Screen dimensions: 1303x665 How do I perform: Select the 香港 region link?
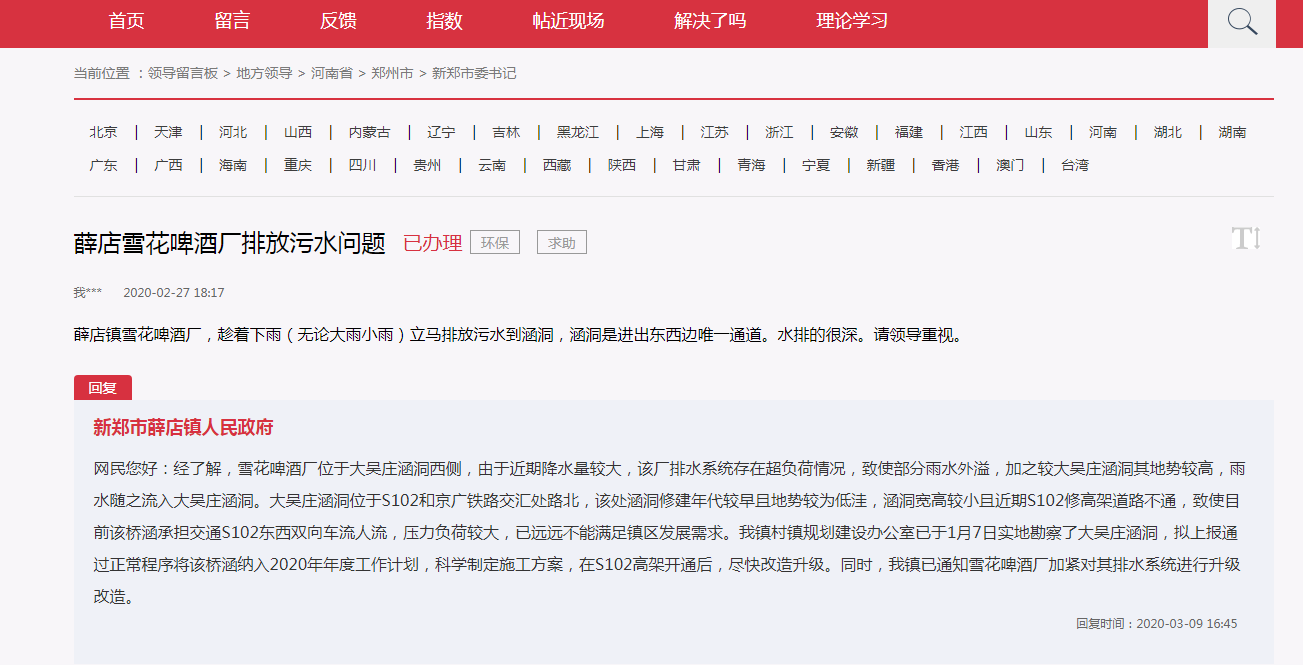click(x=946, y=165)
